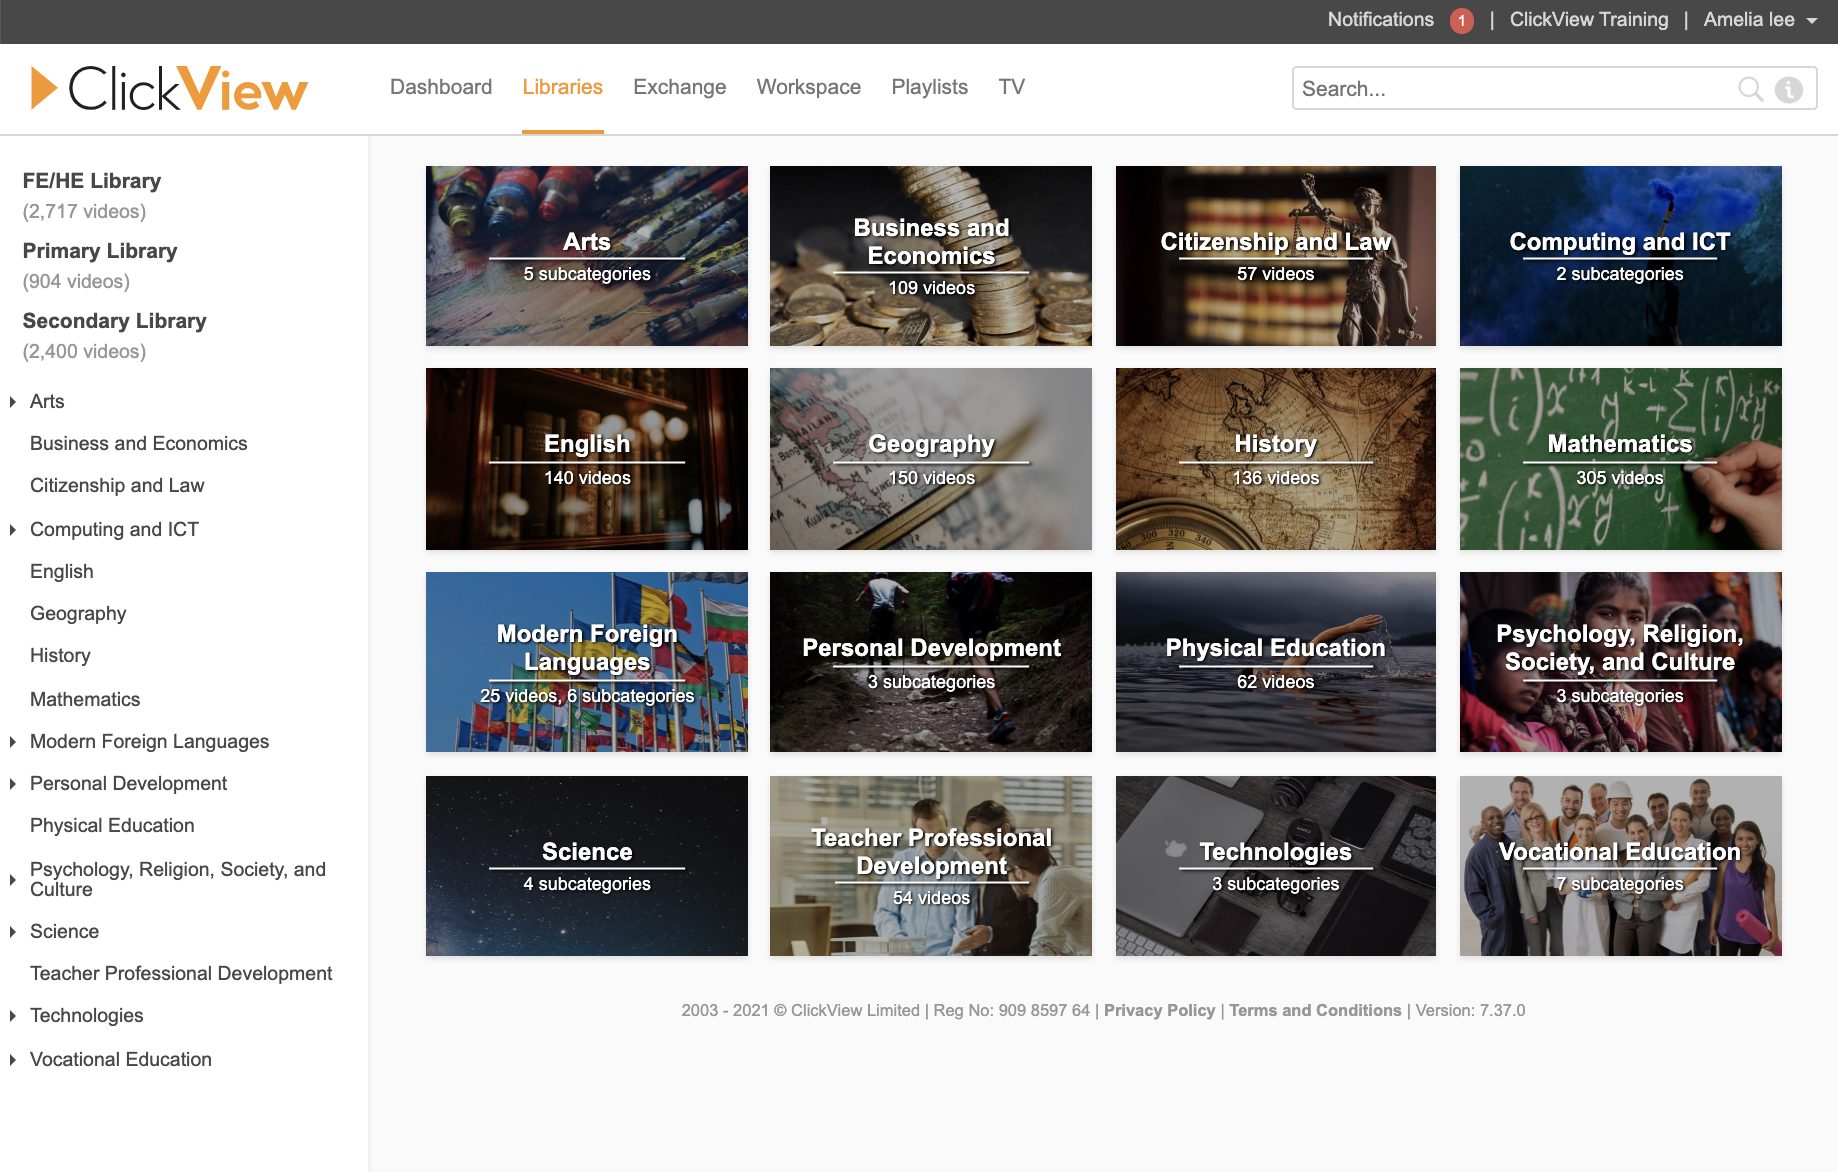
Task: Open Psychology, Religion, Society, and Culture tile
Action: (1621, 662)
